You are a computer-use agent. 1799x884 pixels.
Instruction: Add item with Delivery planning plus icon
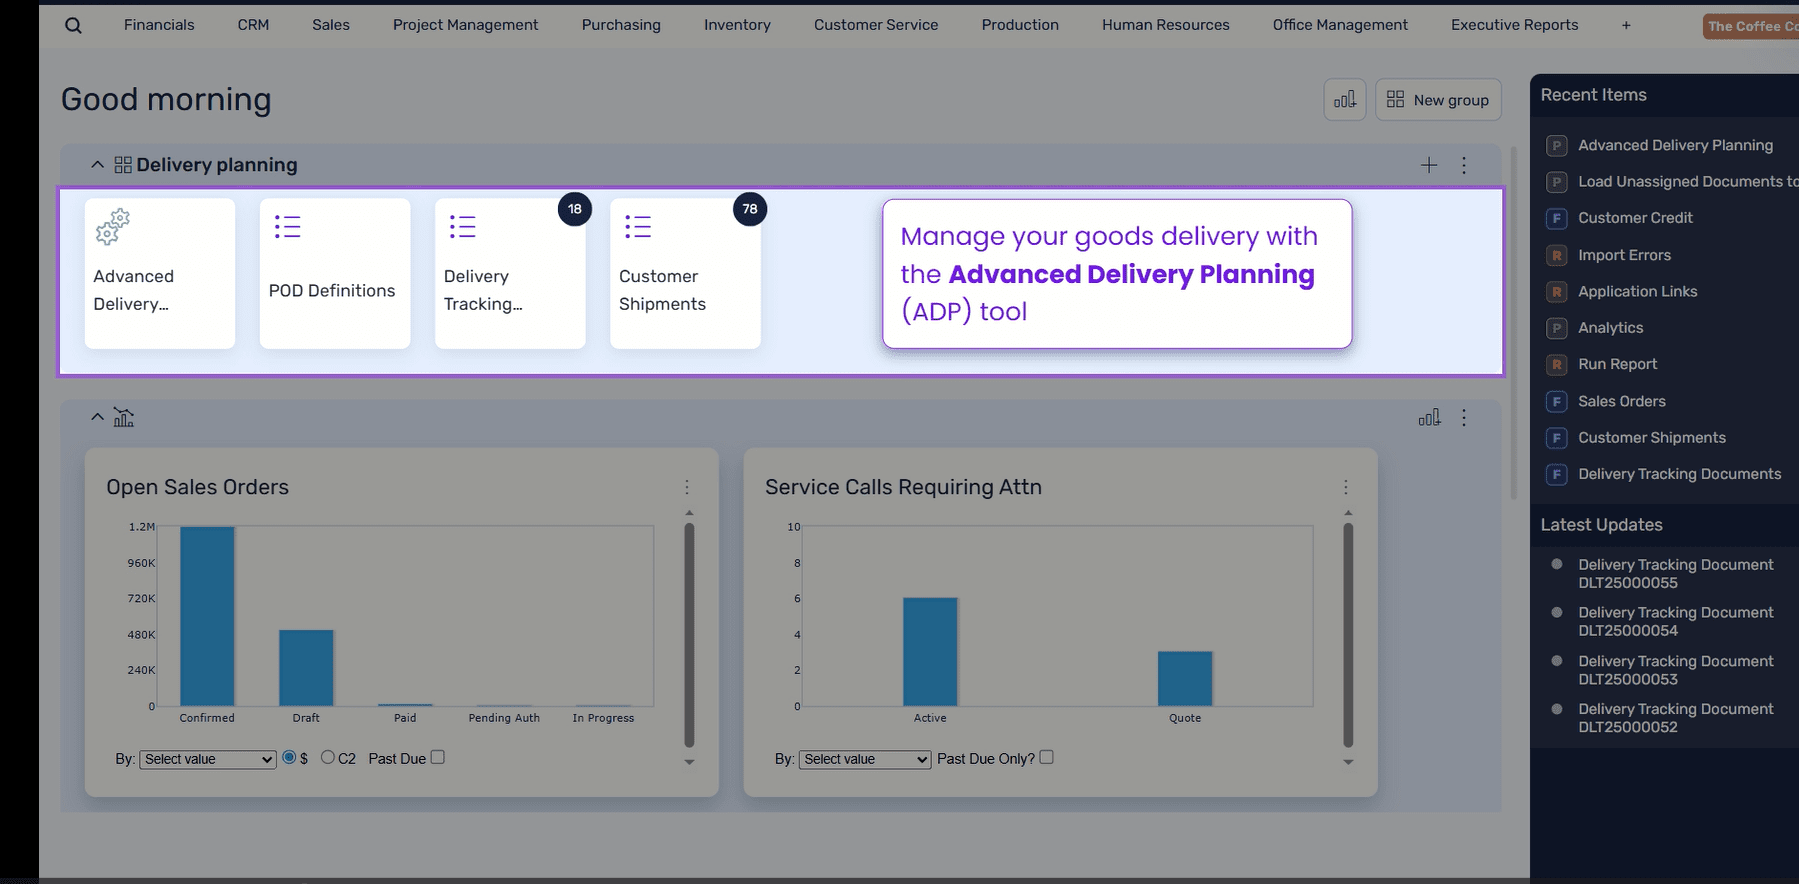1429,165
